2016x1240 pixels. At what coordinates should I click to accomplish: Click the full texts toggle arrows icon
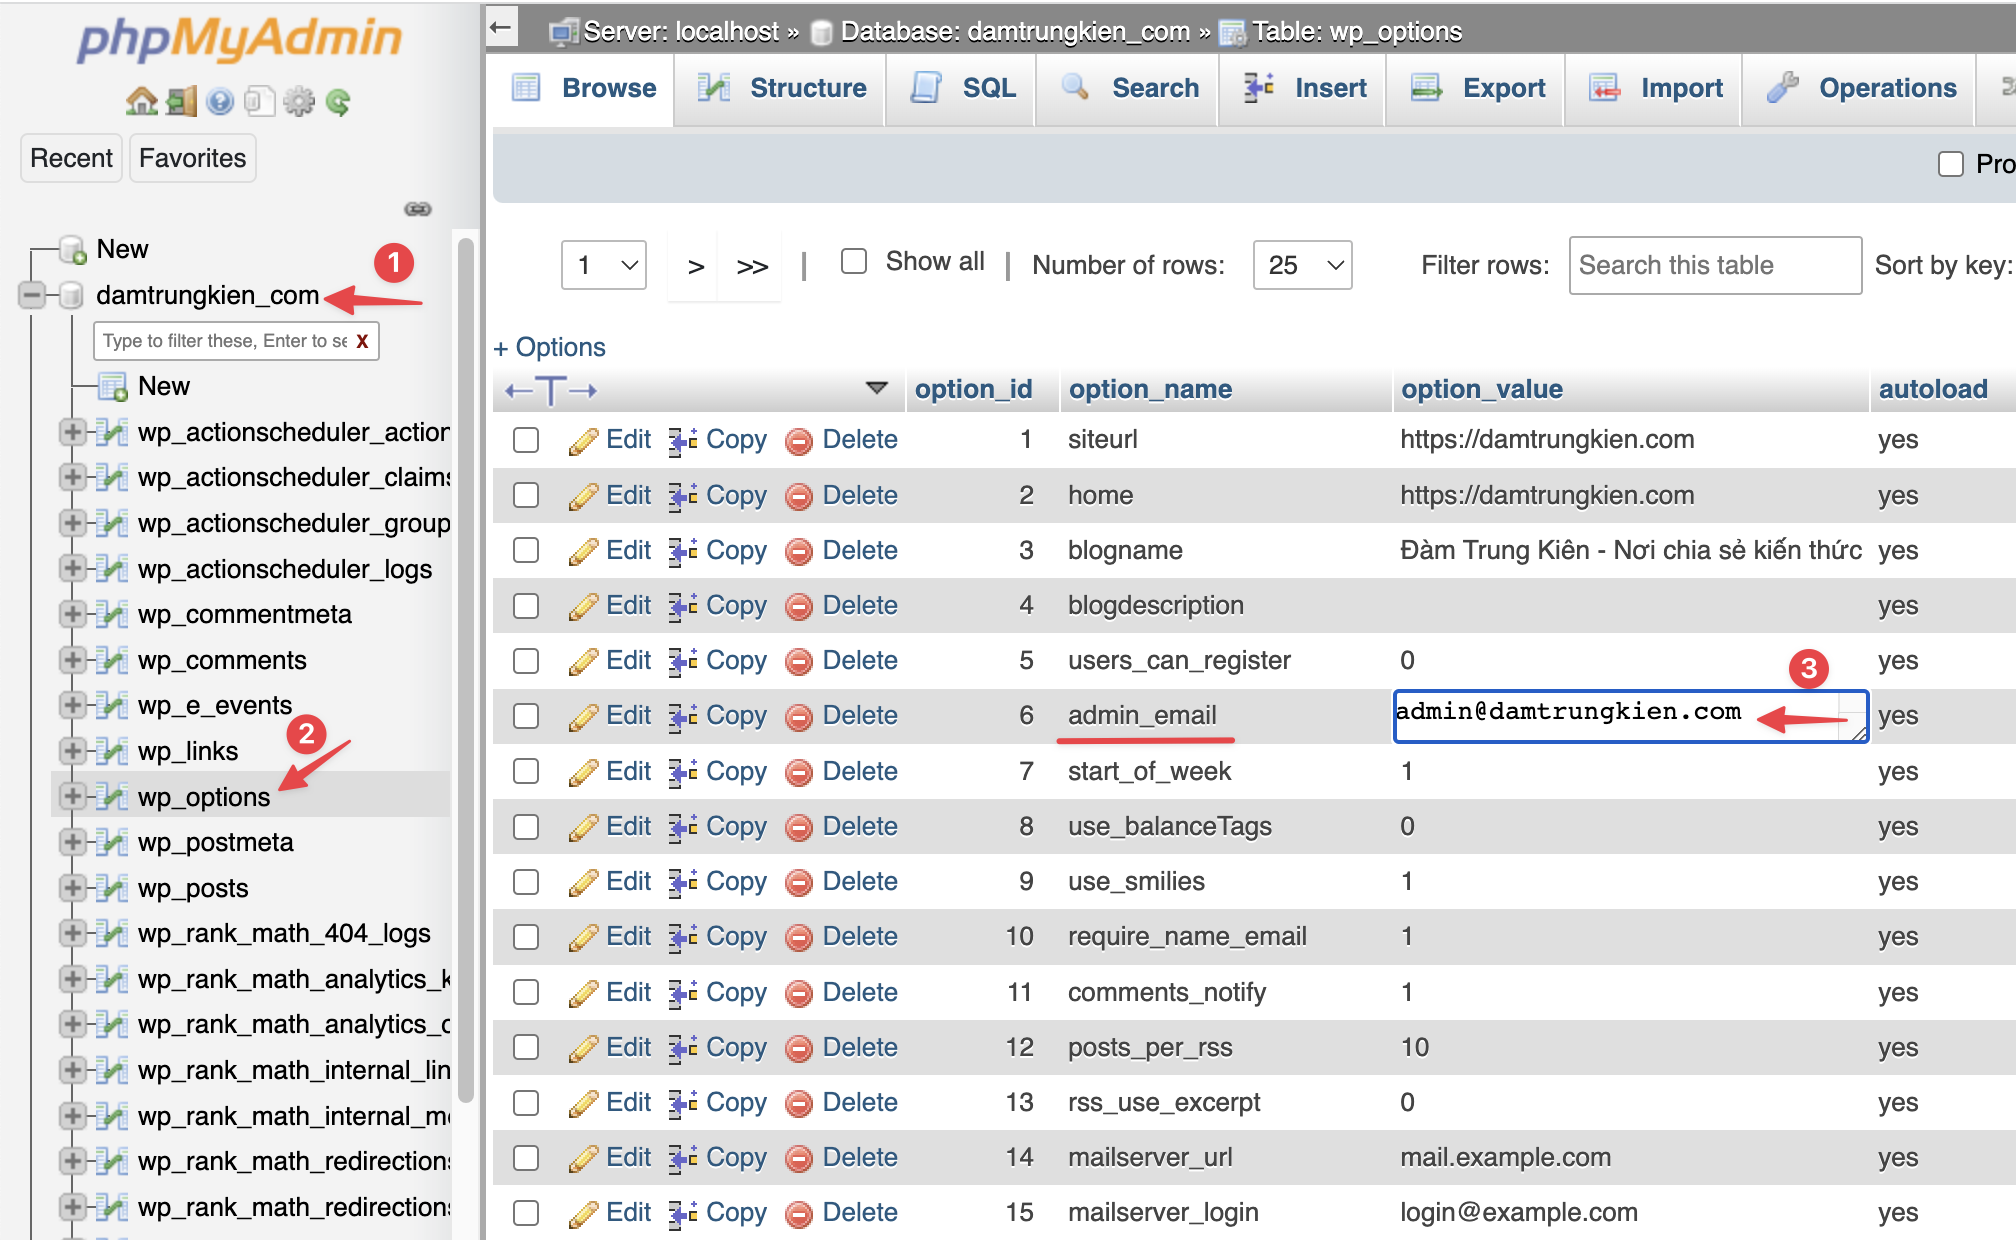pyautogui.click(x=550, y=390)
